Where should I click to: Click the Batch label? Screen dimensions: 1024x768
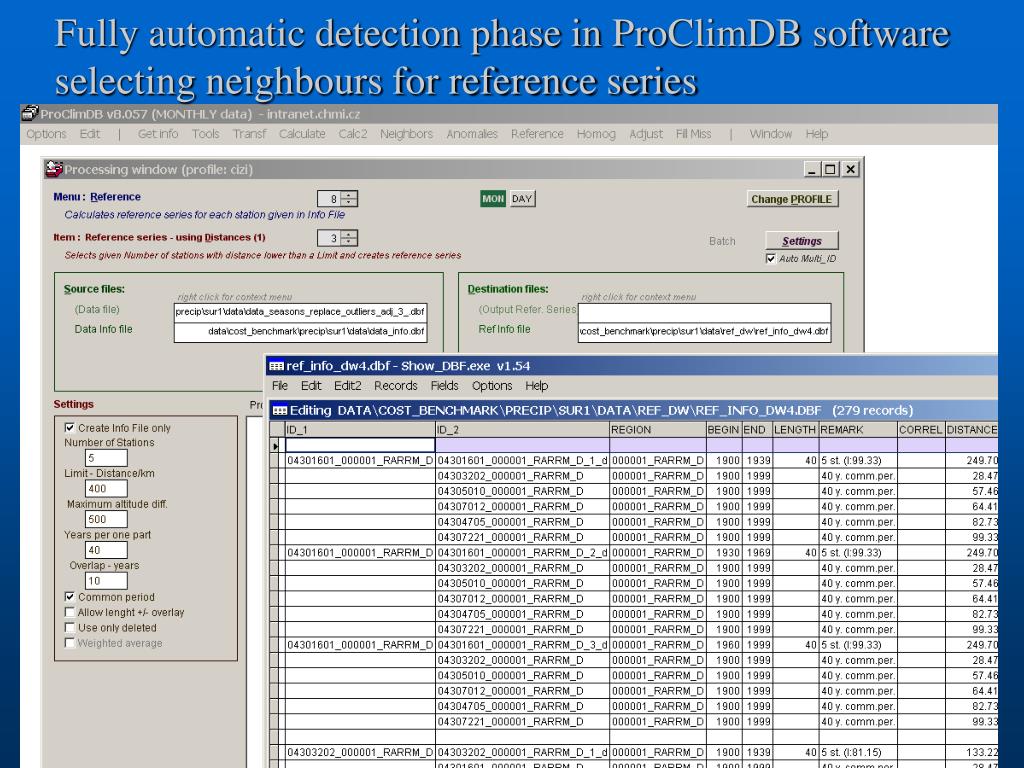[722, 241]
